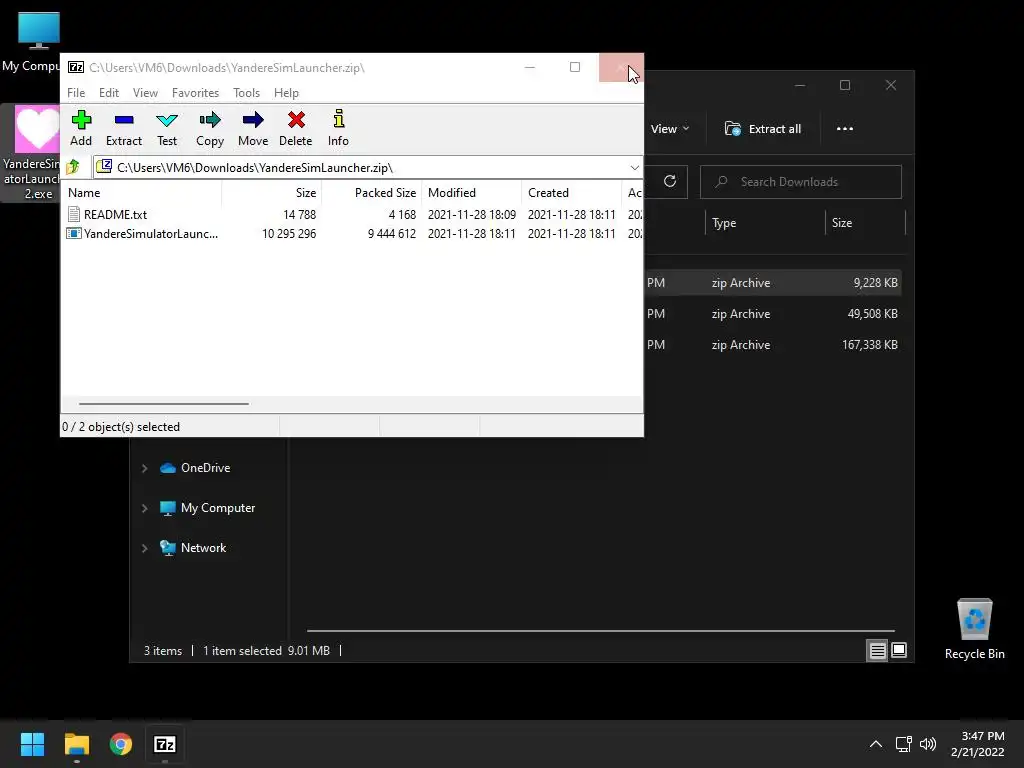This screenshot has height=768, width=1024.
Task: Select the 9,228 KB zip Archive row
Action: point(773,283)
